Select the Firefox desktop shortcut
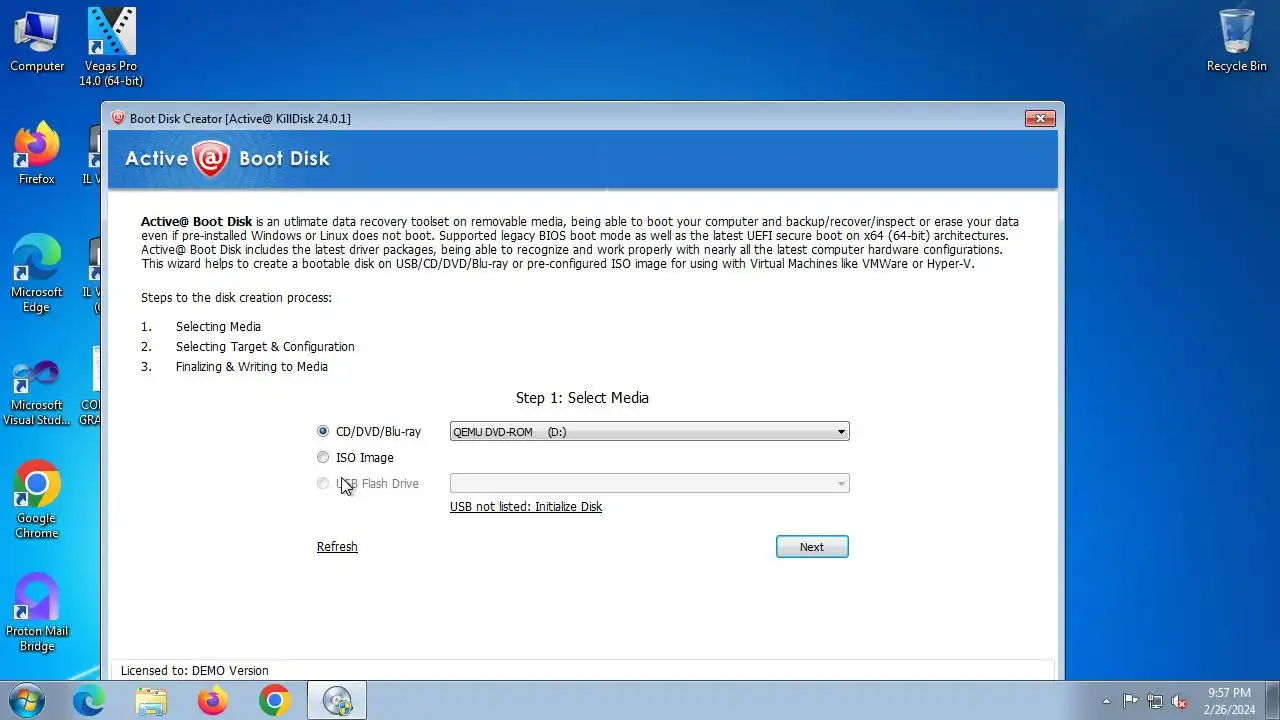Viewport: 1280px width, 720px height. click(x=37, y=154)
